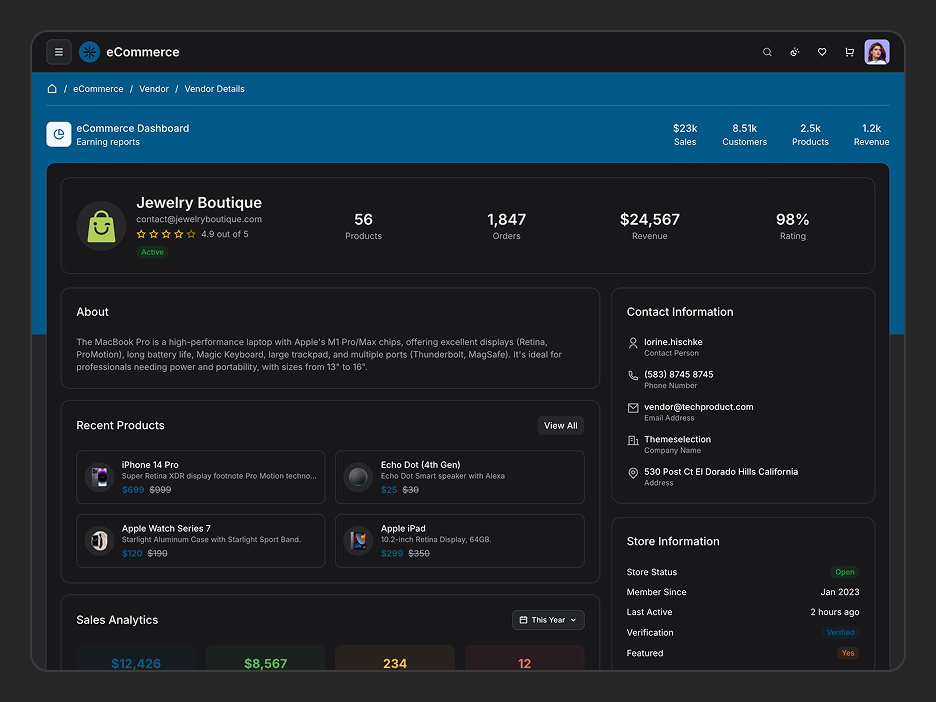This screenshot has width=936, height=702.
Task: Expand the This Year dropdown
Action: [548, 620]
